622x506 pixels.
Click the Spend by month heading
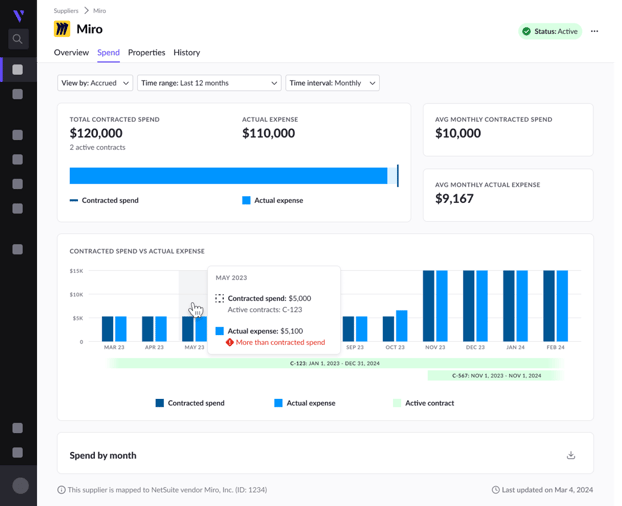(103, 455)
